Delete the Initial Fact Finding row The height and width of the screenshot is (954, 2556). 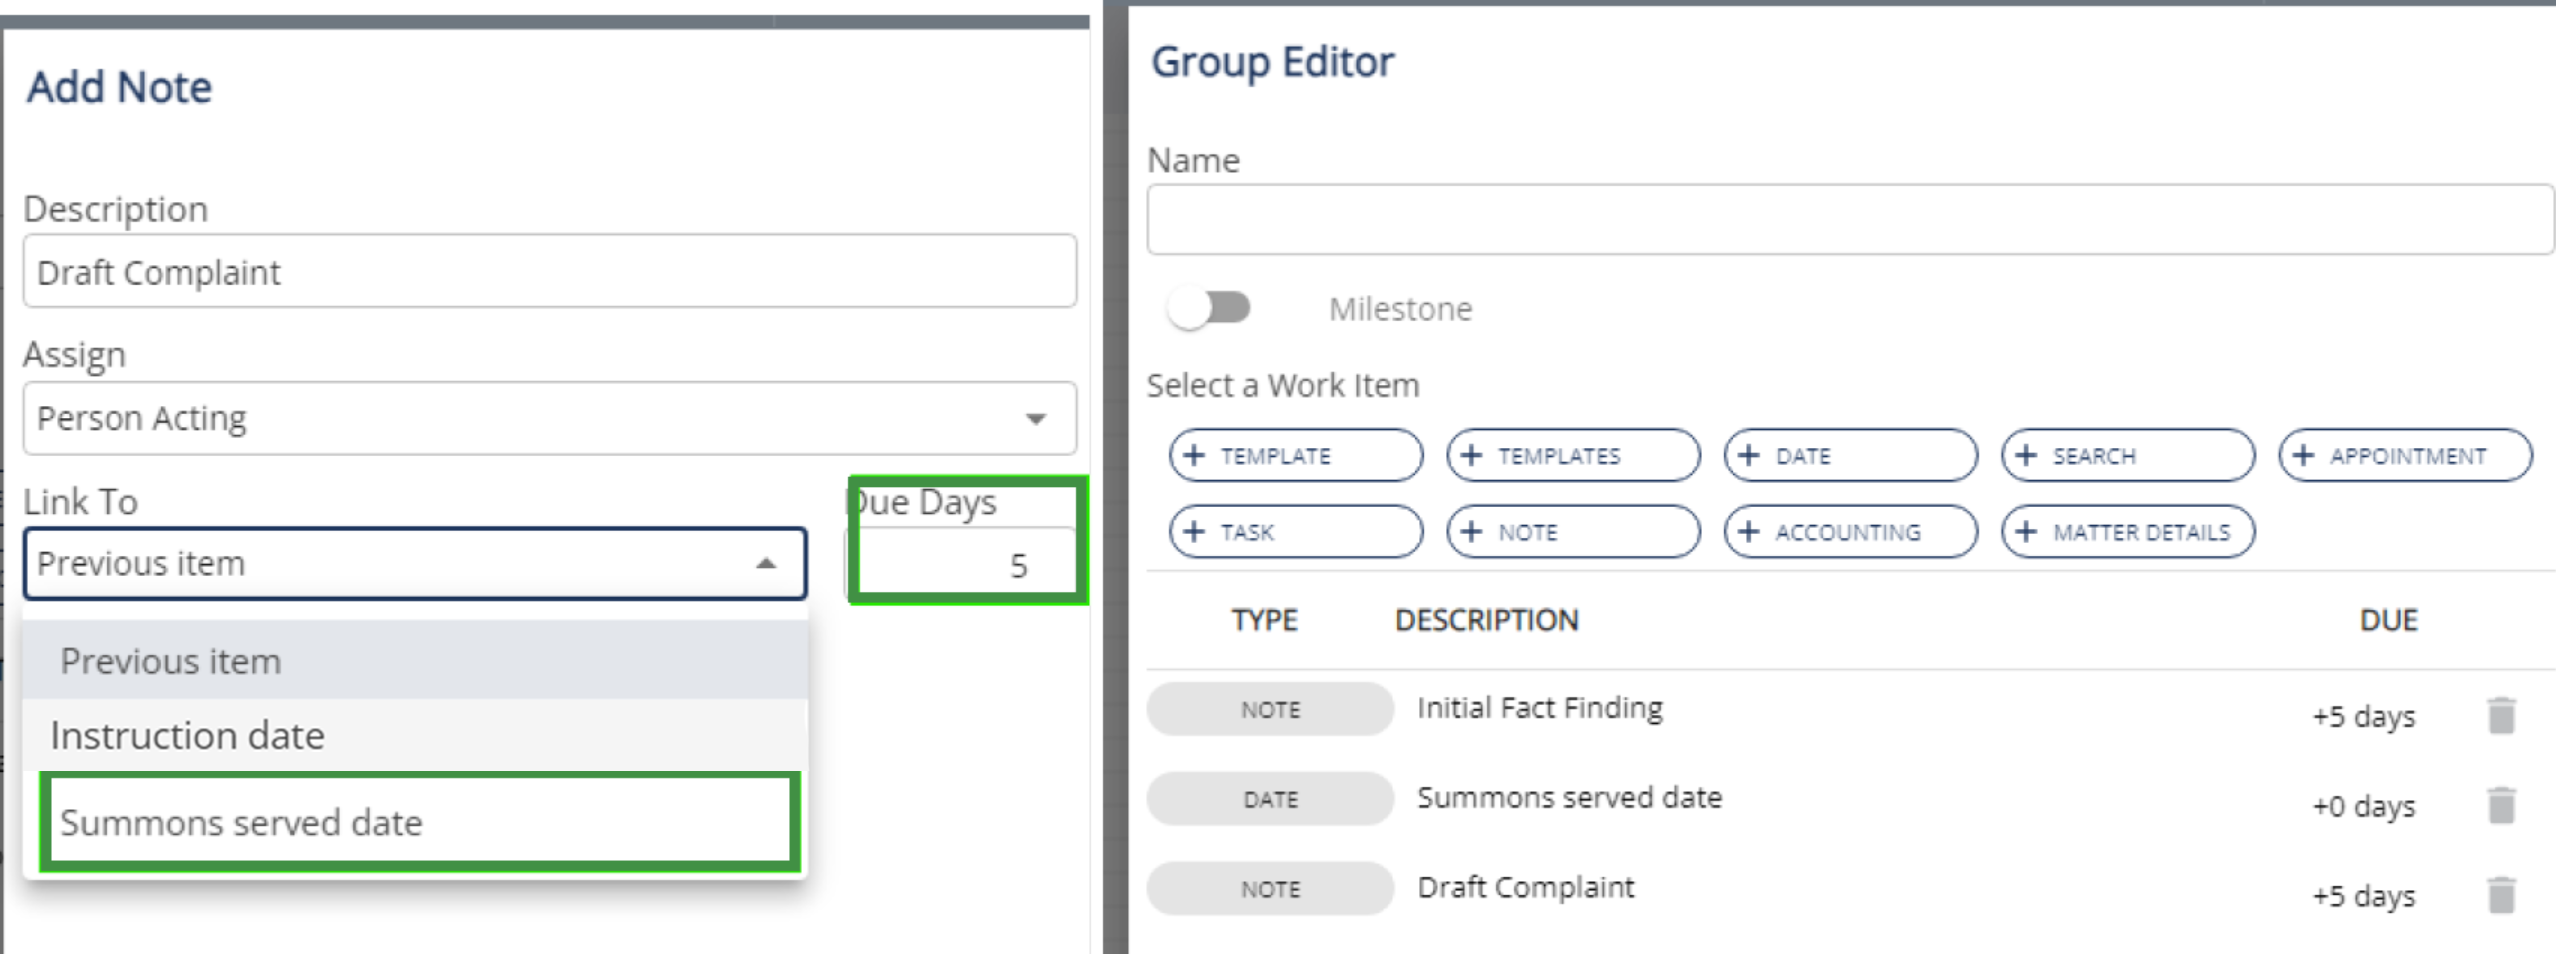click(x=2500, y=716)
